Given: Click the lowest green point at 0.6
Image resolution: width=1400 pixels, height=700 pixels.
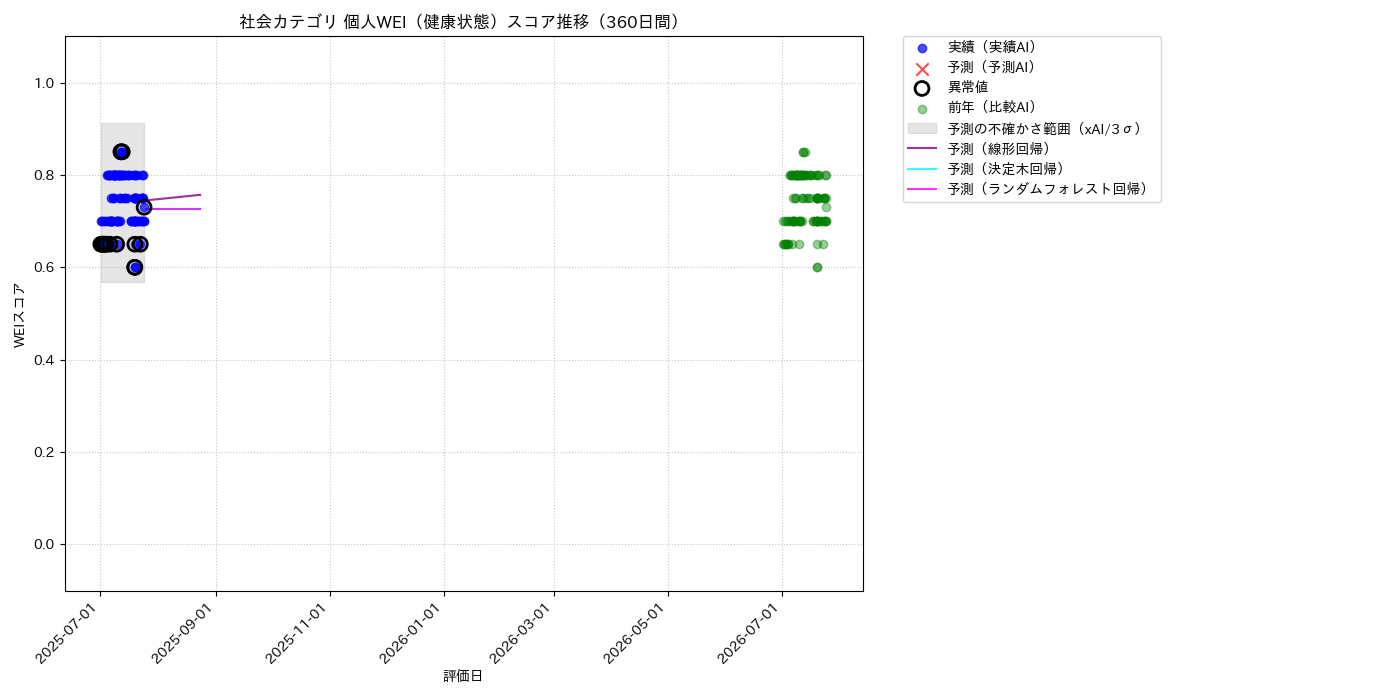Looking at the screenshot, I should pyautogui.click(x=817, y=267).
